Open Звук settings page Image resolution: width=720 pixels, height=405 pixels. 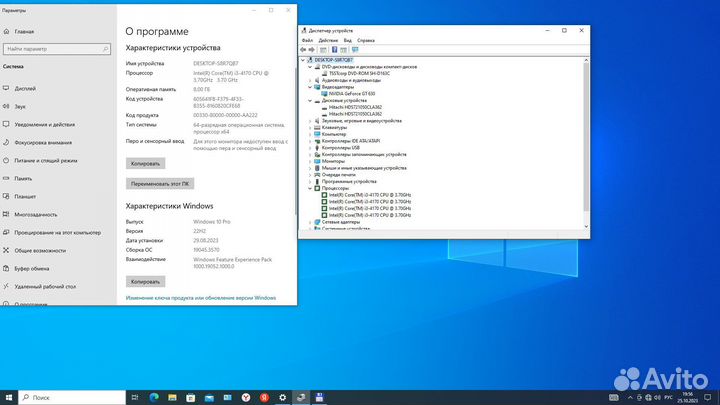pyautogui.click(x=20, y=107)
